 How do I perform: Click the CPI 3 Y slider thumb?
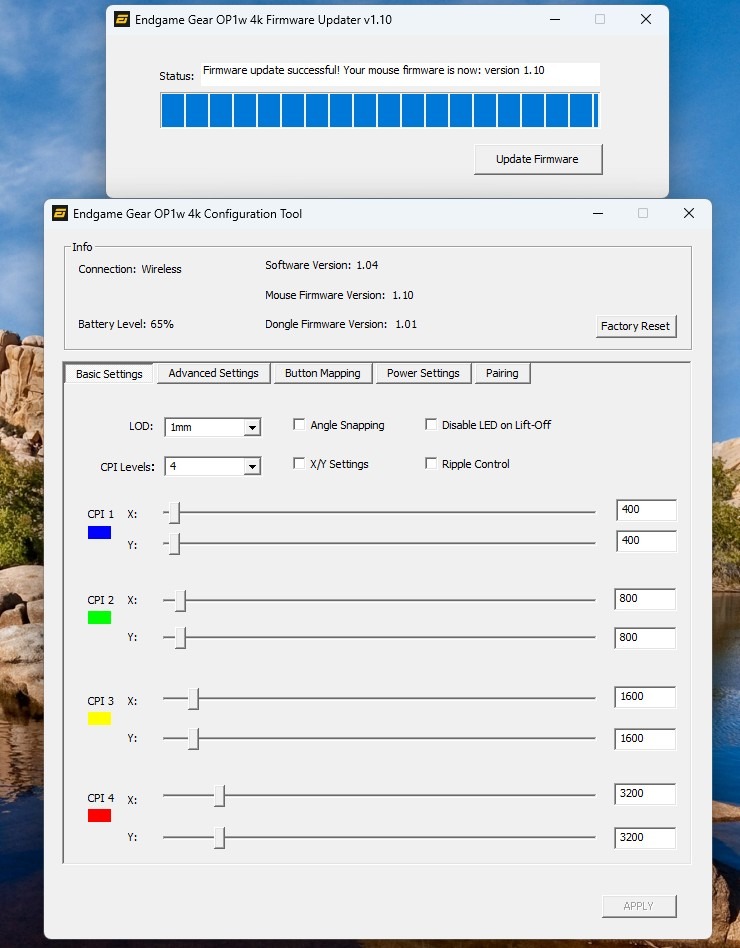tap(193, 738)
